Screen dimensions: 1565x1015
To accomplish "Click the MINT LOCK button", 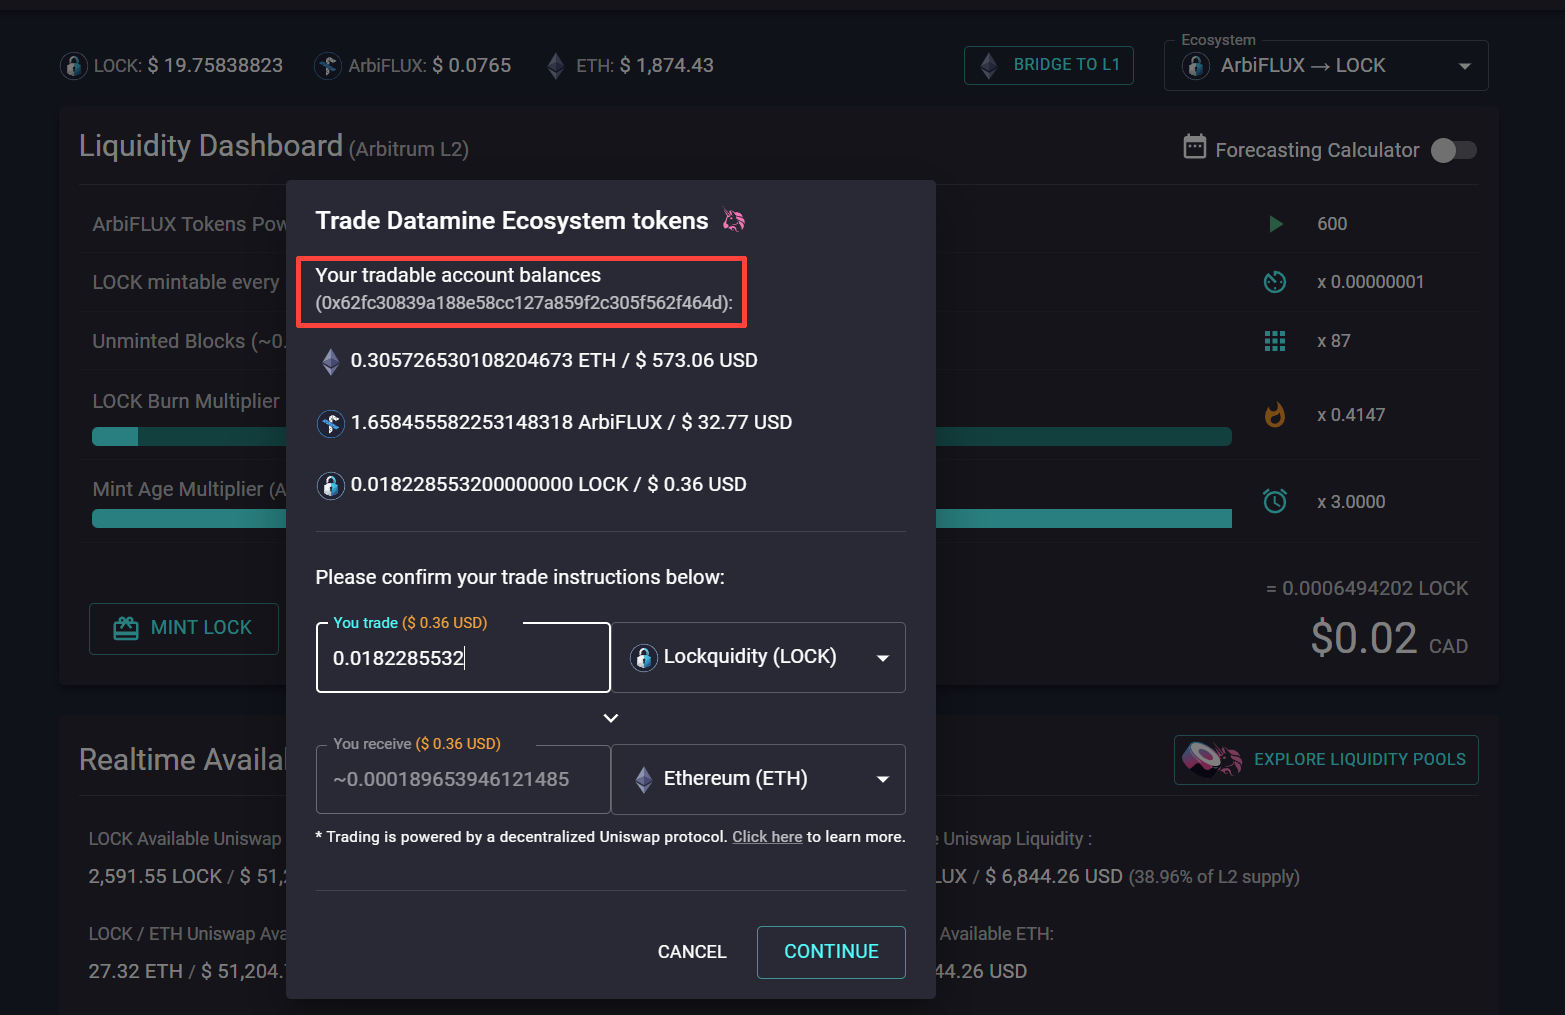I will coord(184,628).
